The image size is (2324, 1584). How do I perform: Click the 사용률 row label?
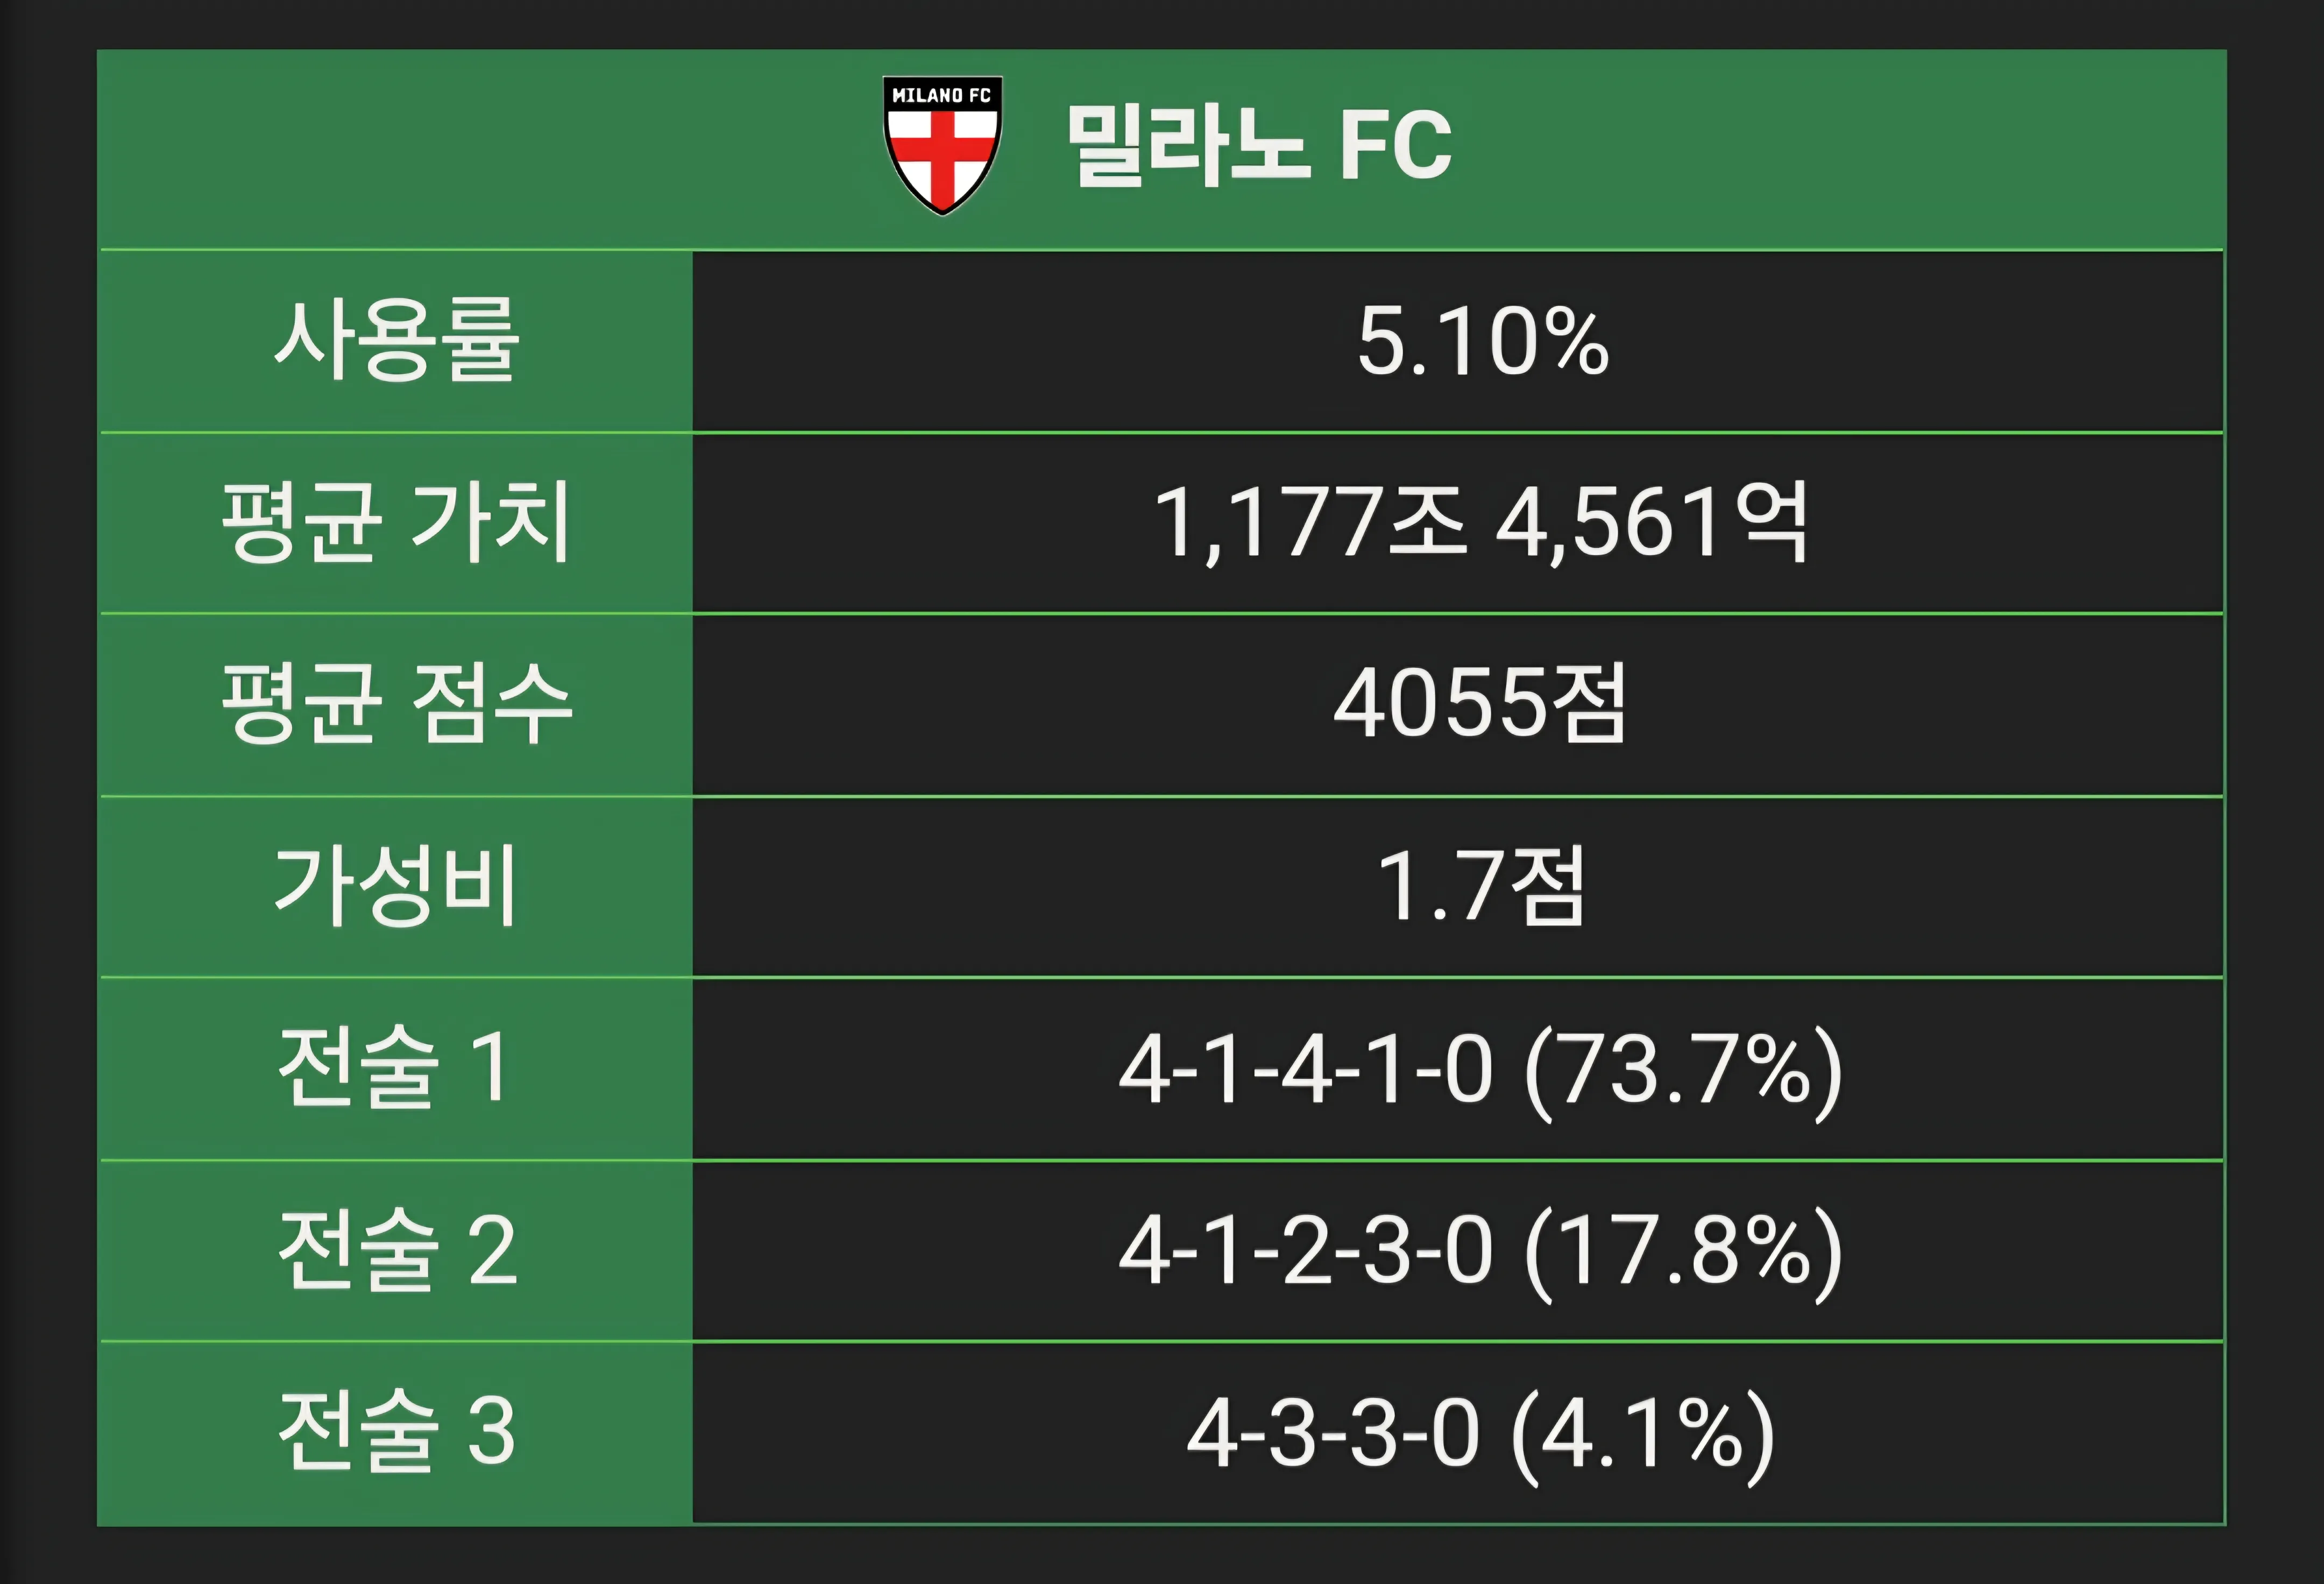coord(396,341)
